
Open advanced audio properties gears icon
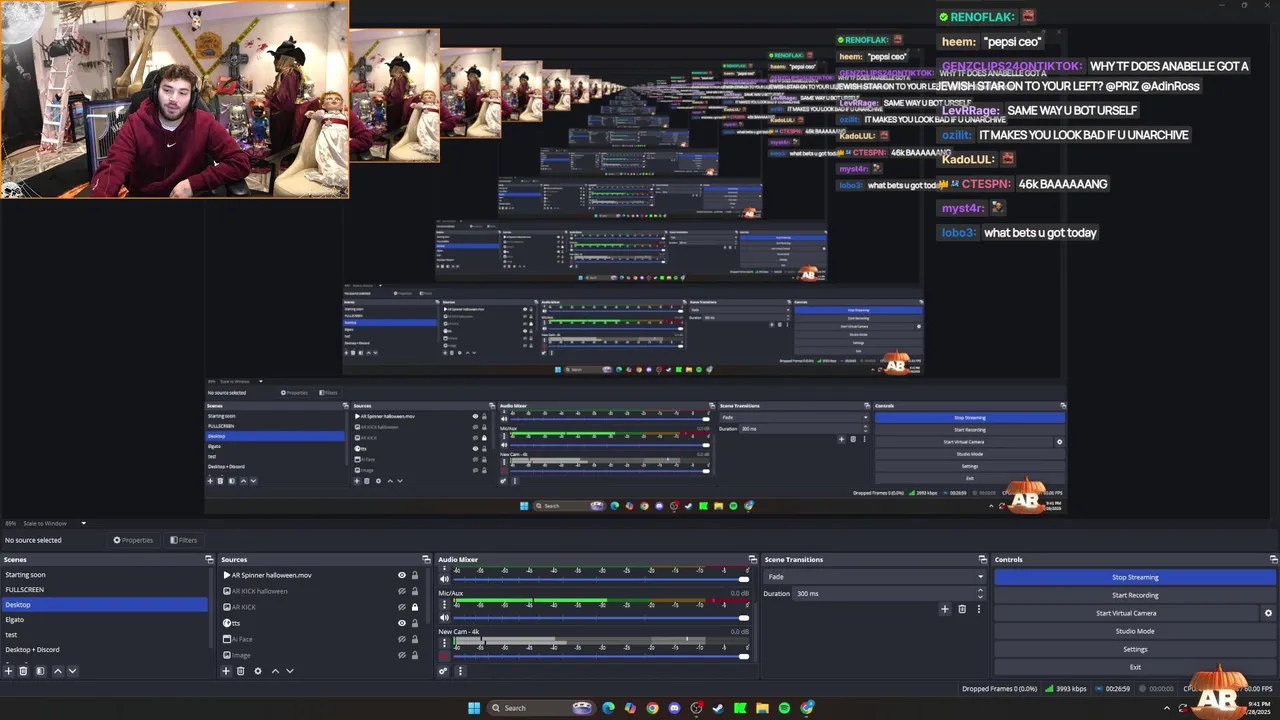[x=443, y=671]
